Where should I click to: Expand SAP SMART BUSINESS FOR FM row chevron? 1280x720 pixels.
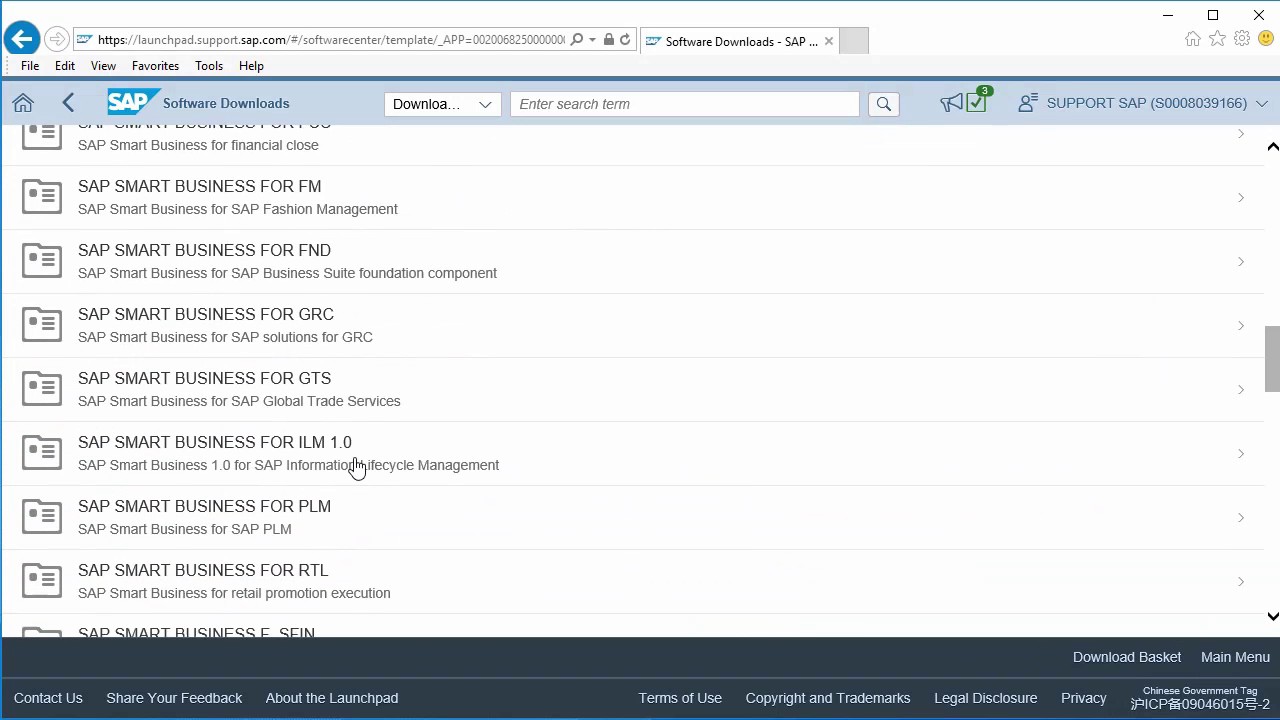tap(1241, 198)
